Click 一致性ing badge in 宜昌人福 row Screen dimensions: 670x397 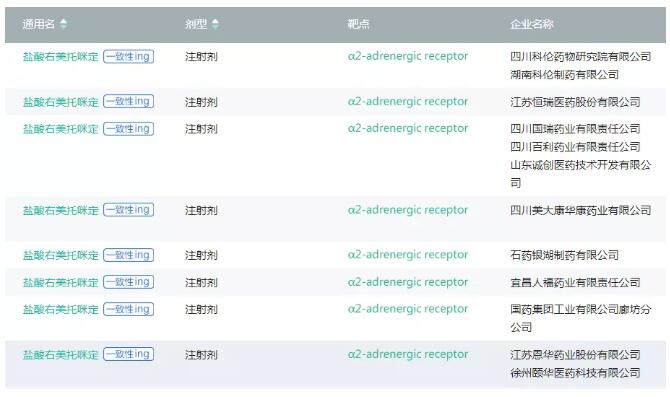click(129, 282)
